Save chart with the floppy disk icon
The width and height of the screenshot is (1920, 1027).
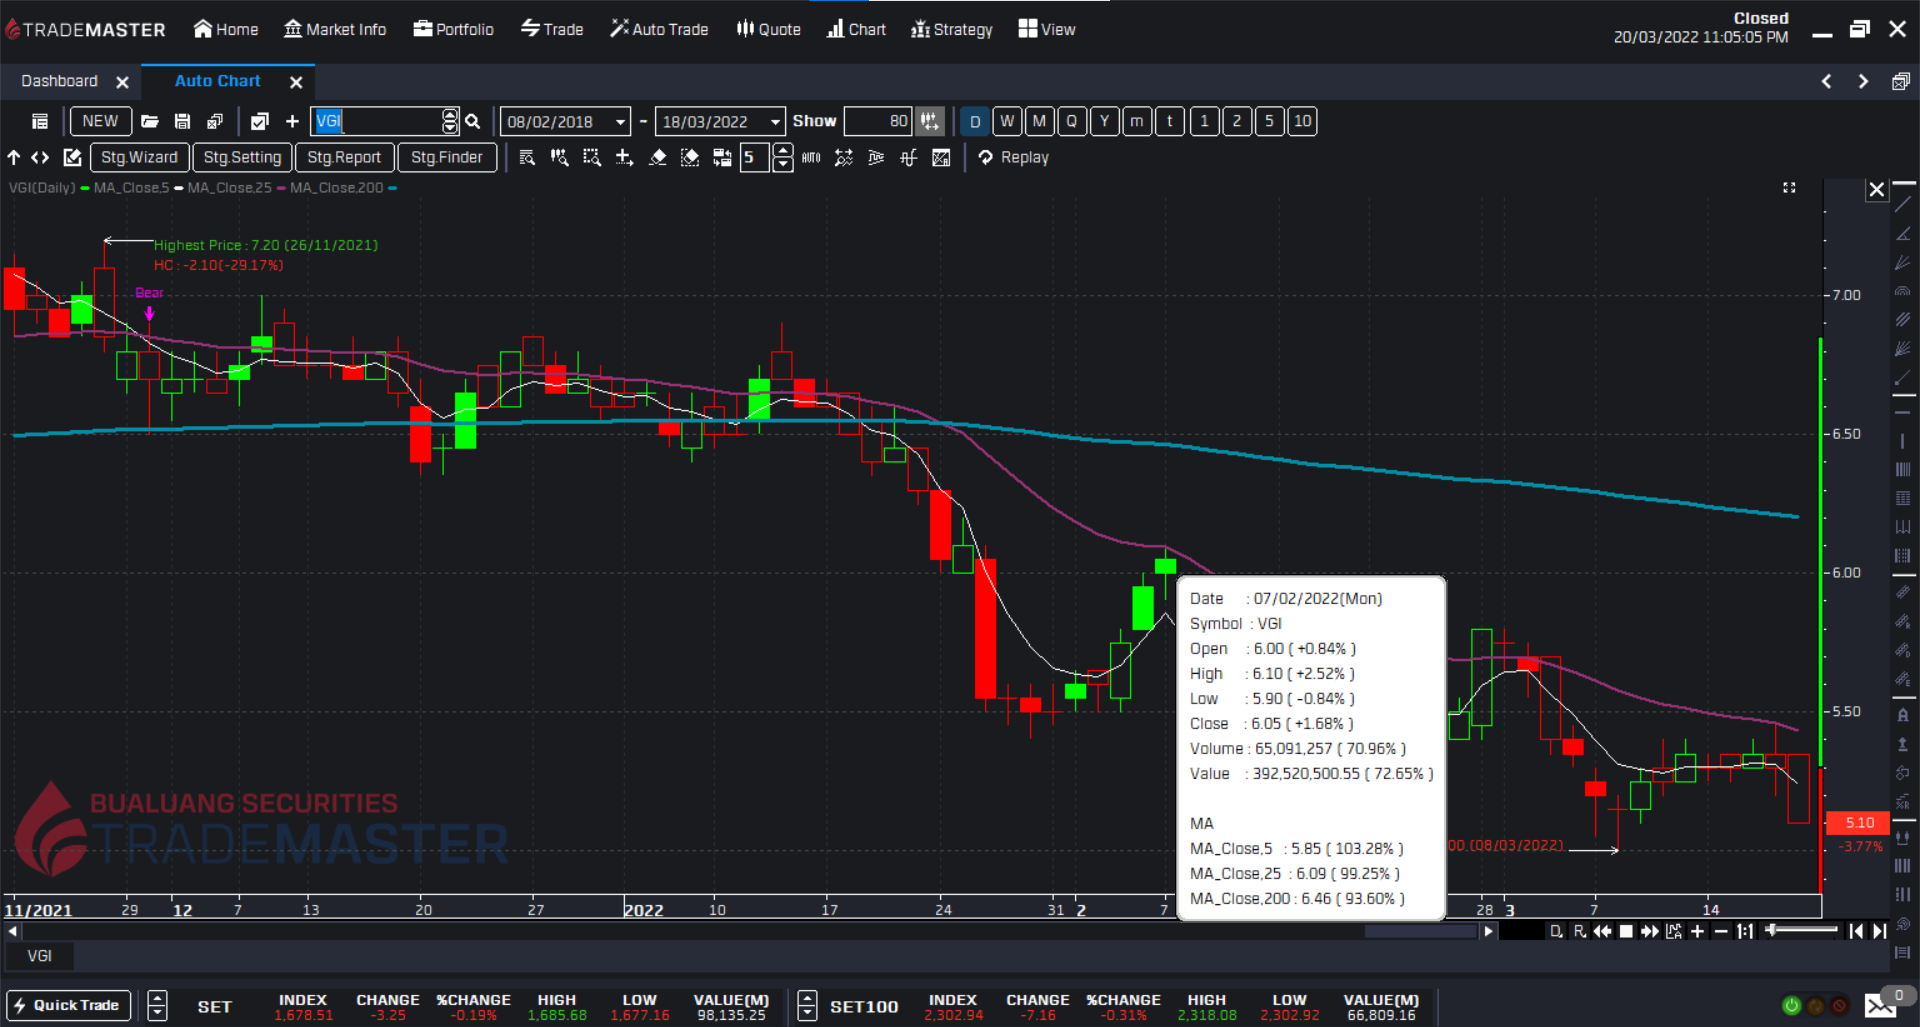[x=182, y=121]
